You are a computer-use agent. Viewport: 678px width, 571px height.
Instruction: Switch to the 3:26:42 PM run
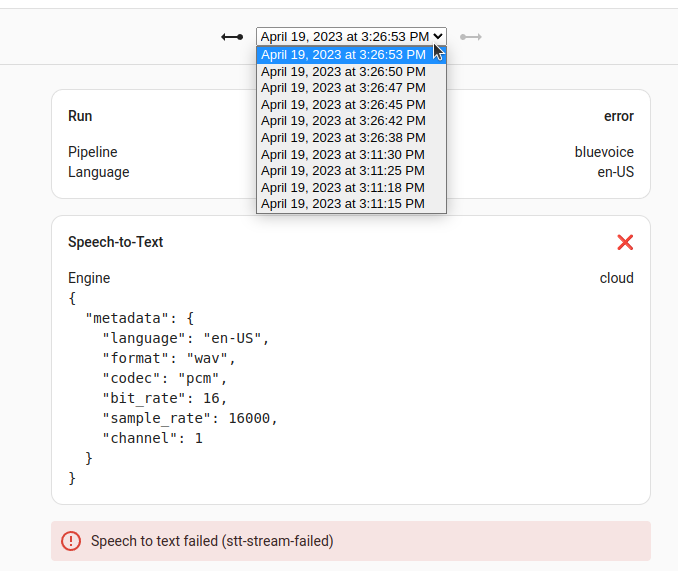(343, 121)
